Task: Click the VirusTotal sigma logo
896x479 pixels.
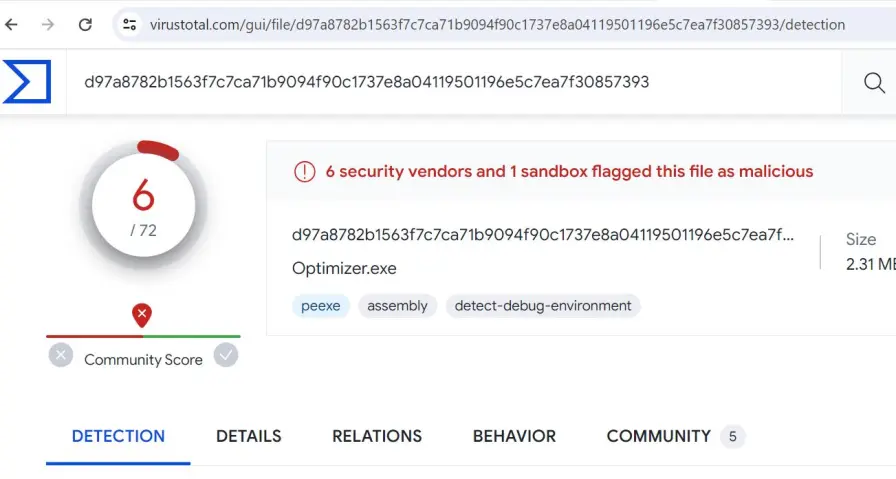Action: (x=27, y=82)
